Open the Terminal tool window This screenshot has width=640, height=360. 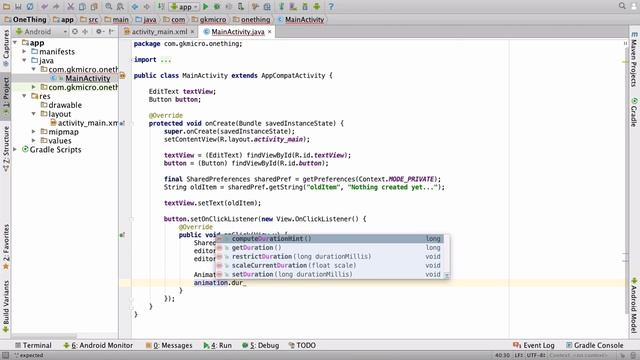click(x=33, y=345)
